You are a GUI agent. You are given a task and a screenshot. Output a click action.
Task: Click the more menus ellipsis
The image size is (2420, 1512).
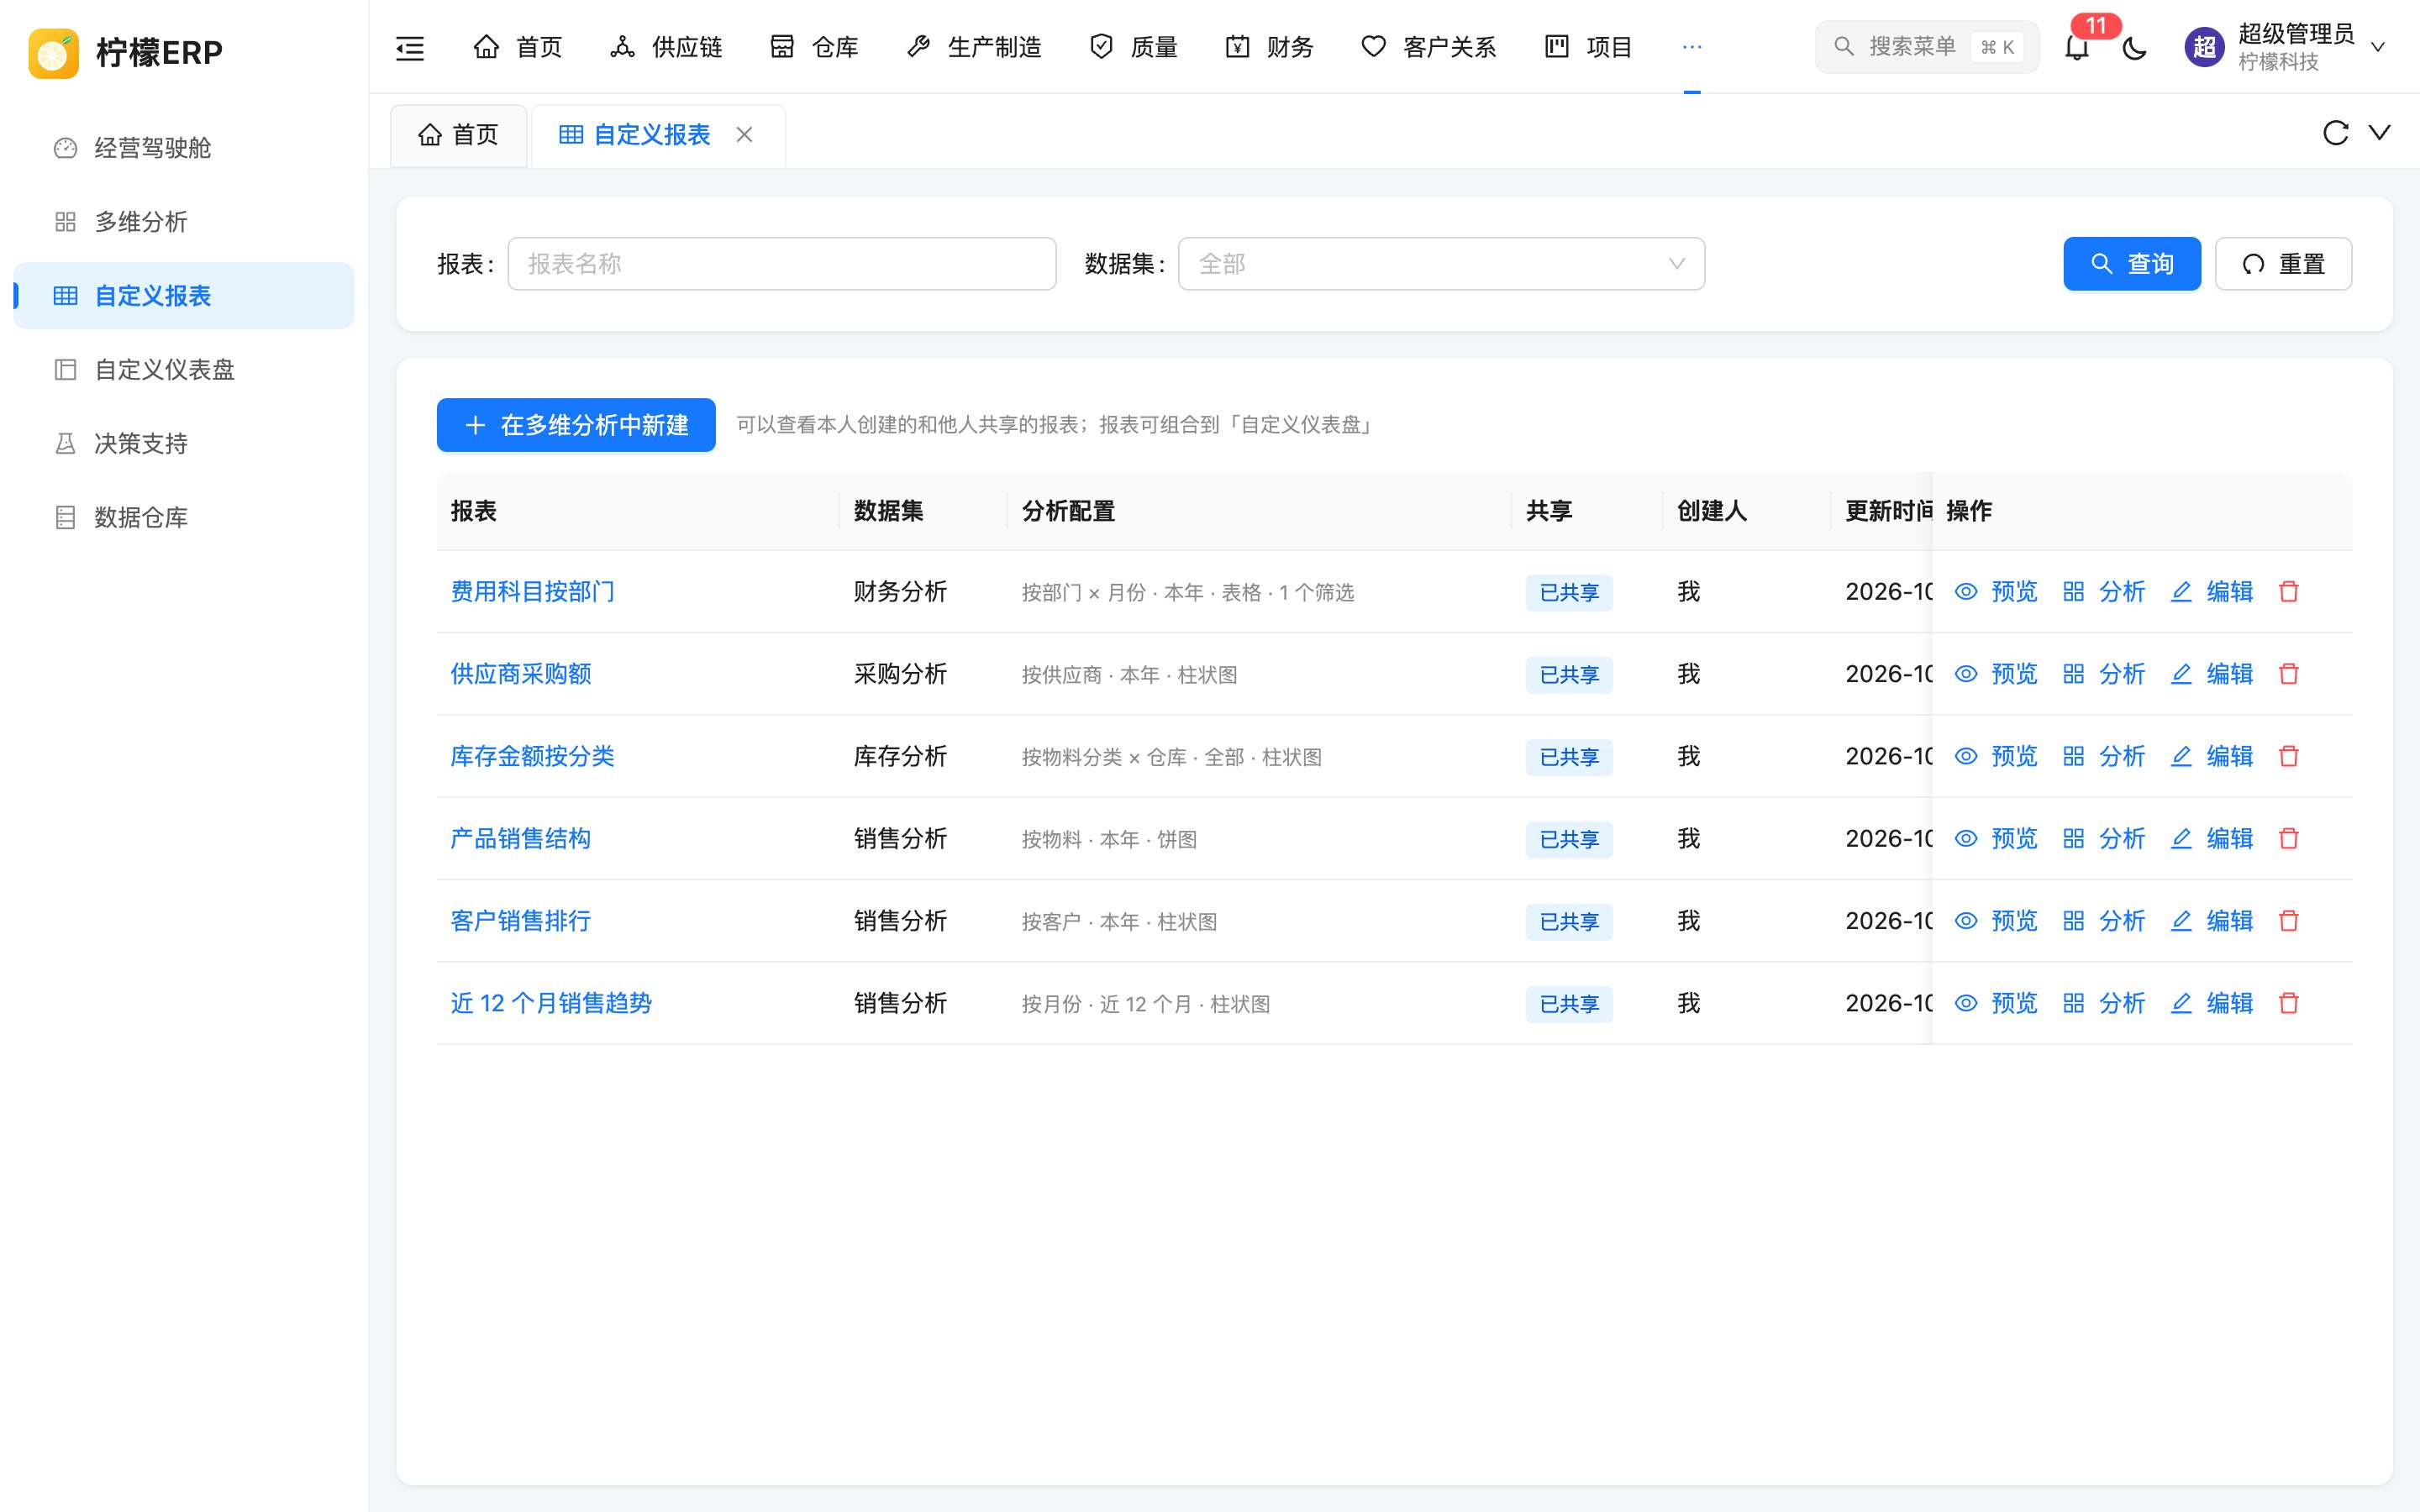coord(1692,47)
